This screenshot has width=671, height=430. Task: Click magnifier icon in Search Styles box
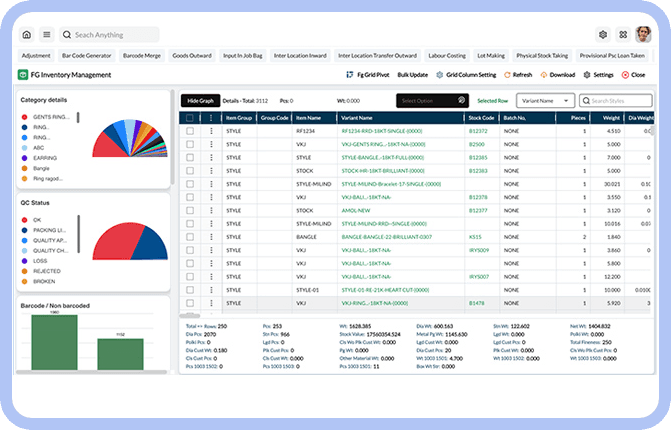586,101
